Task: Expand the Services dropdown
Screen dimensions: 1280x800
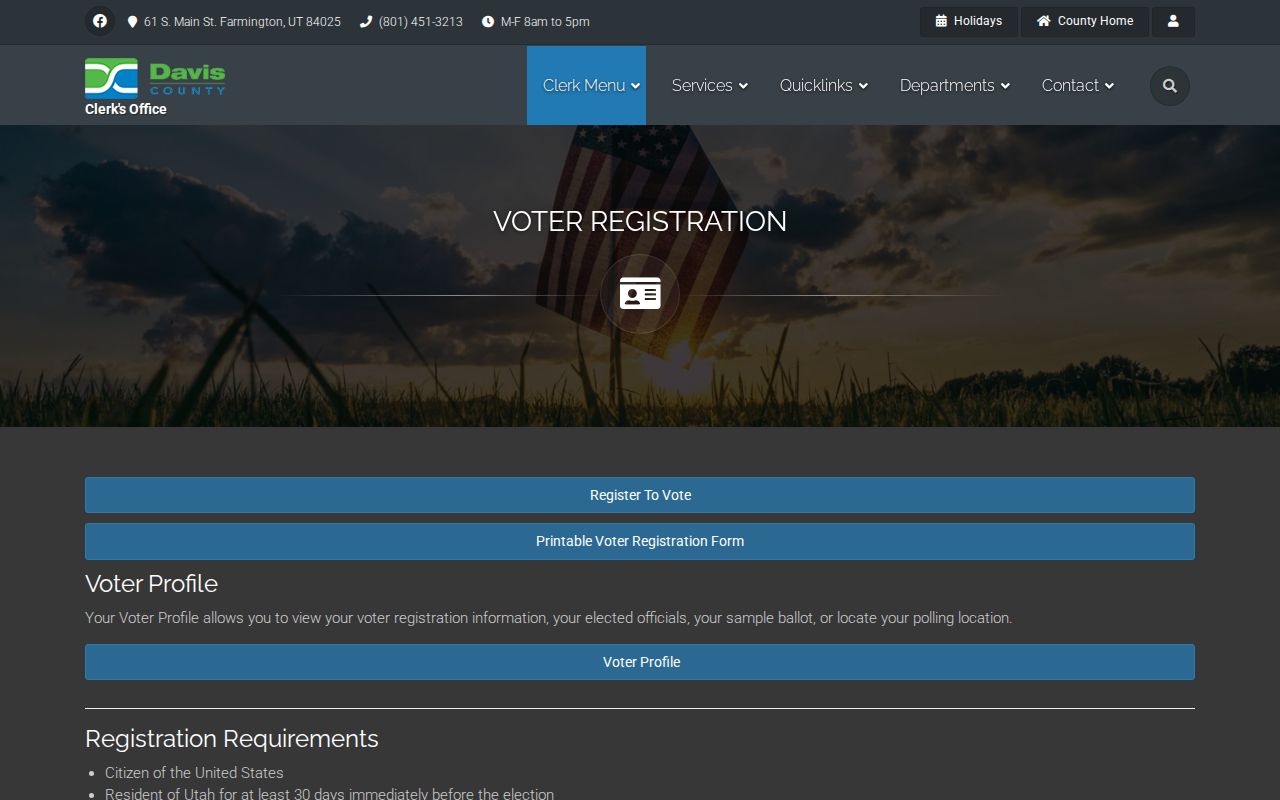Action: 710,86
